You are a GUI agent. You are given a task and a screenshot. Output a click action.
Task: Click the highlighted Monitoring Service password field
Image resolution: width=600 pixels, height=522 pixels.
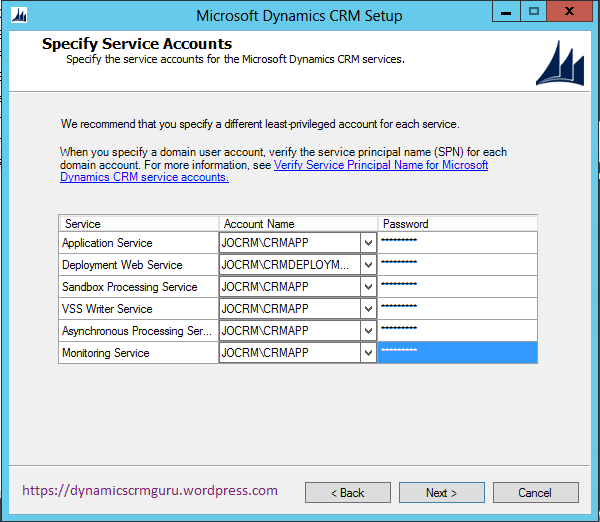(x=457, y=353)
